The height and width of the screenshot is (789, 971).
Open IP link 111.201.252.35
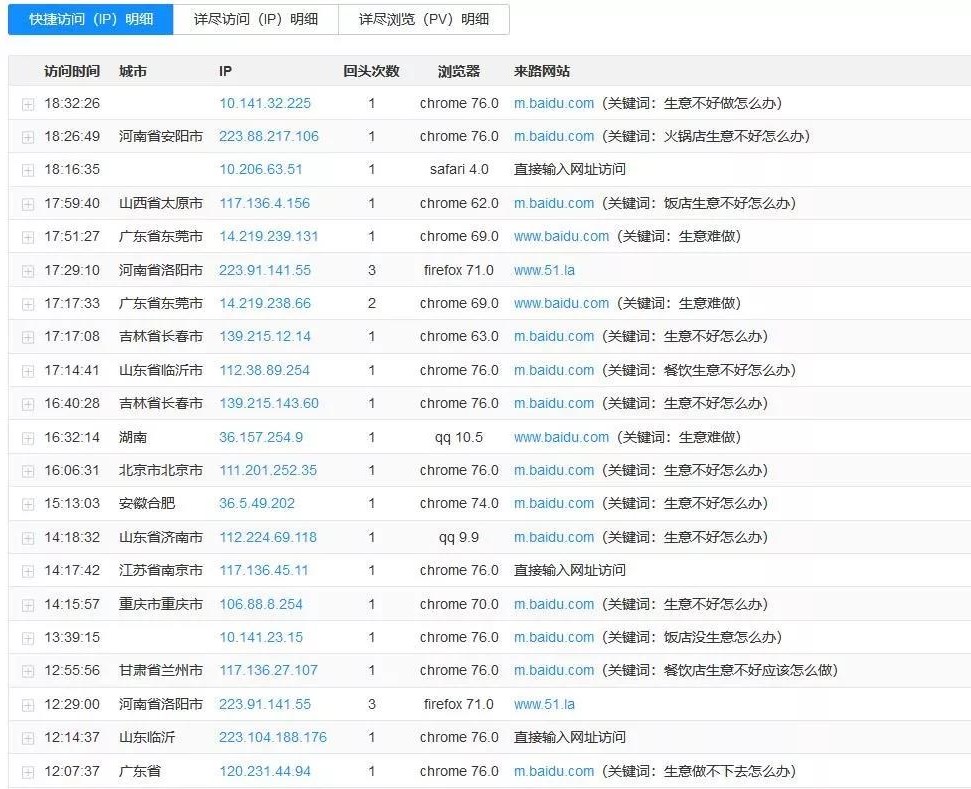click(268, 470)
